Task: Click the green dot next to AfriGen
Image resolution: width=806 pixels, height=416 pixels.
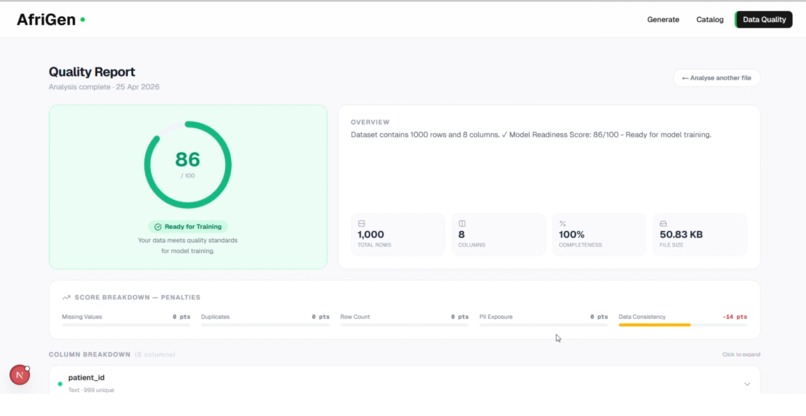Action: (x=82, y=20)
